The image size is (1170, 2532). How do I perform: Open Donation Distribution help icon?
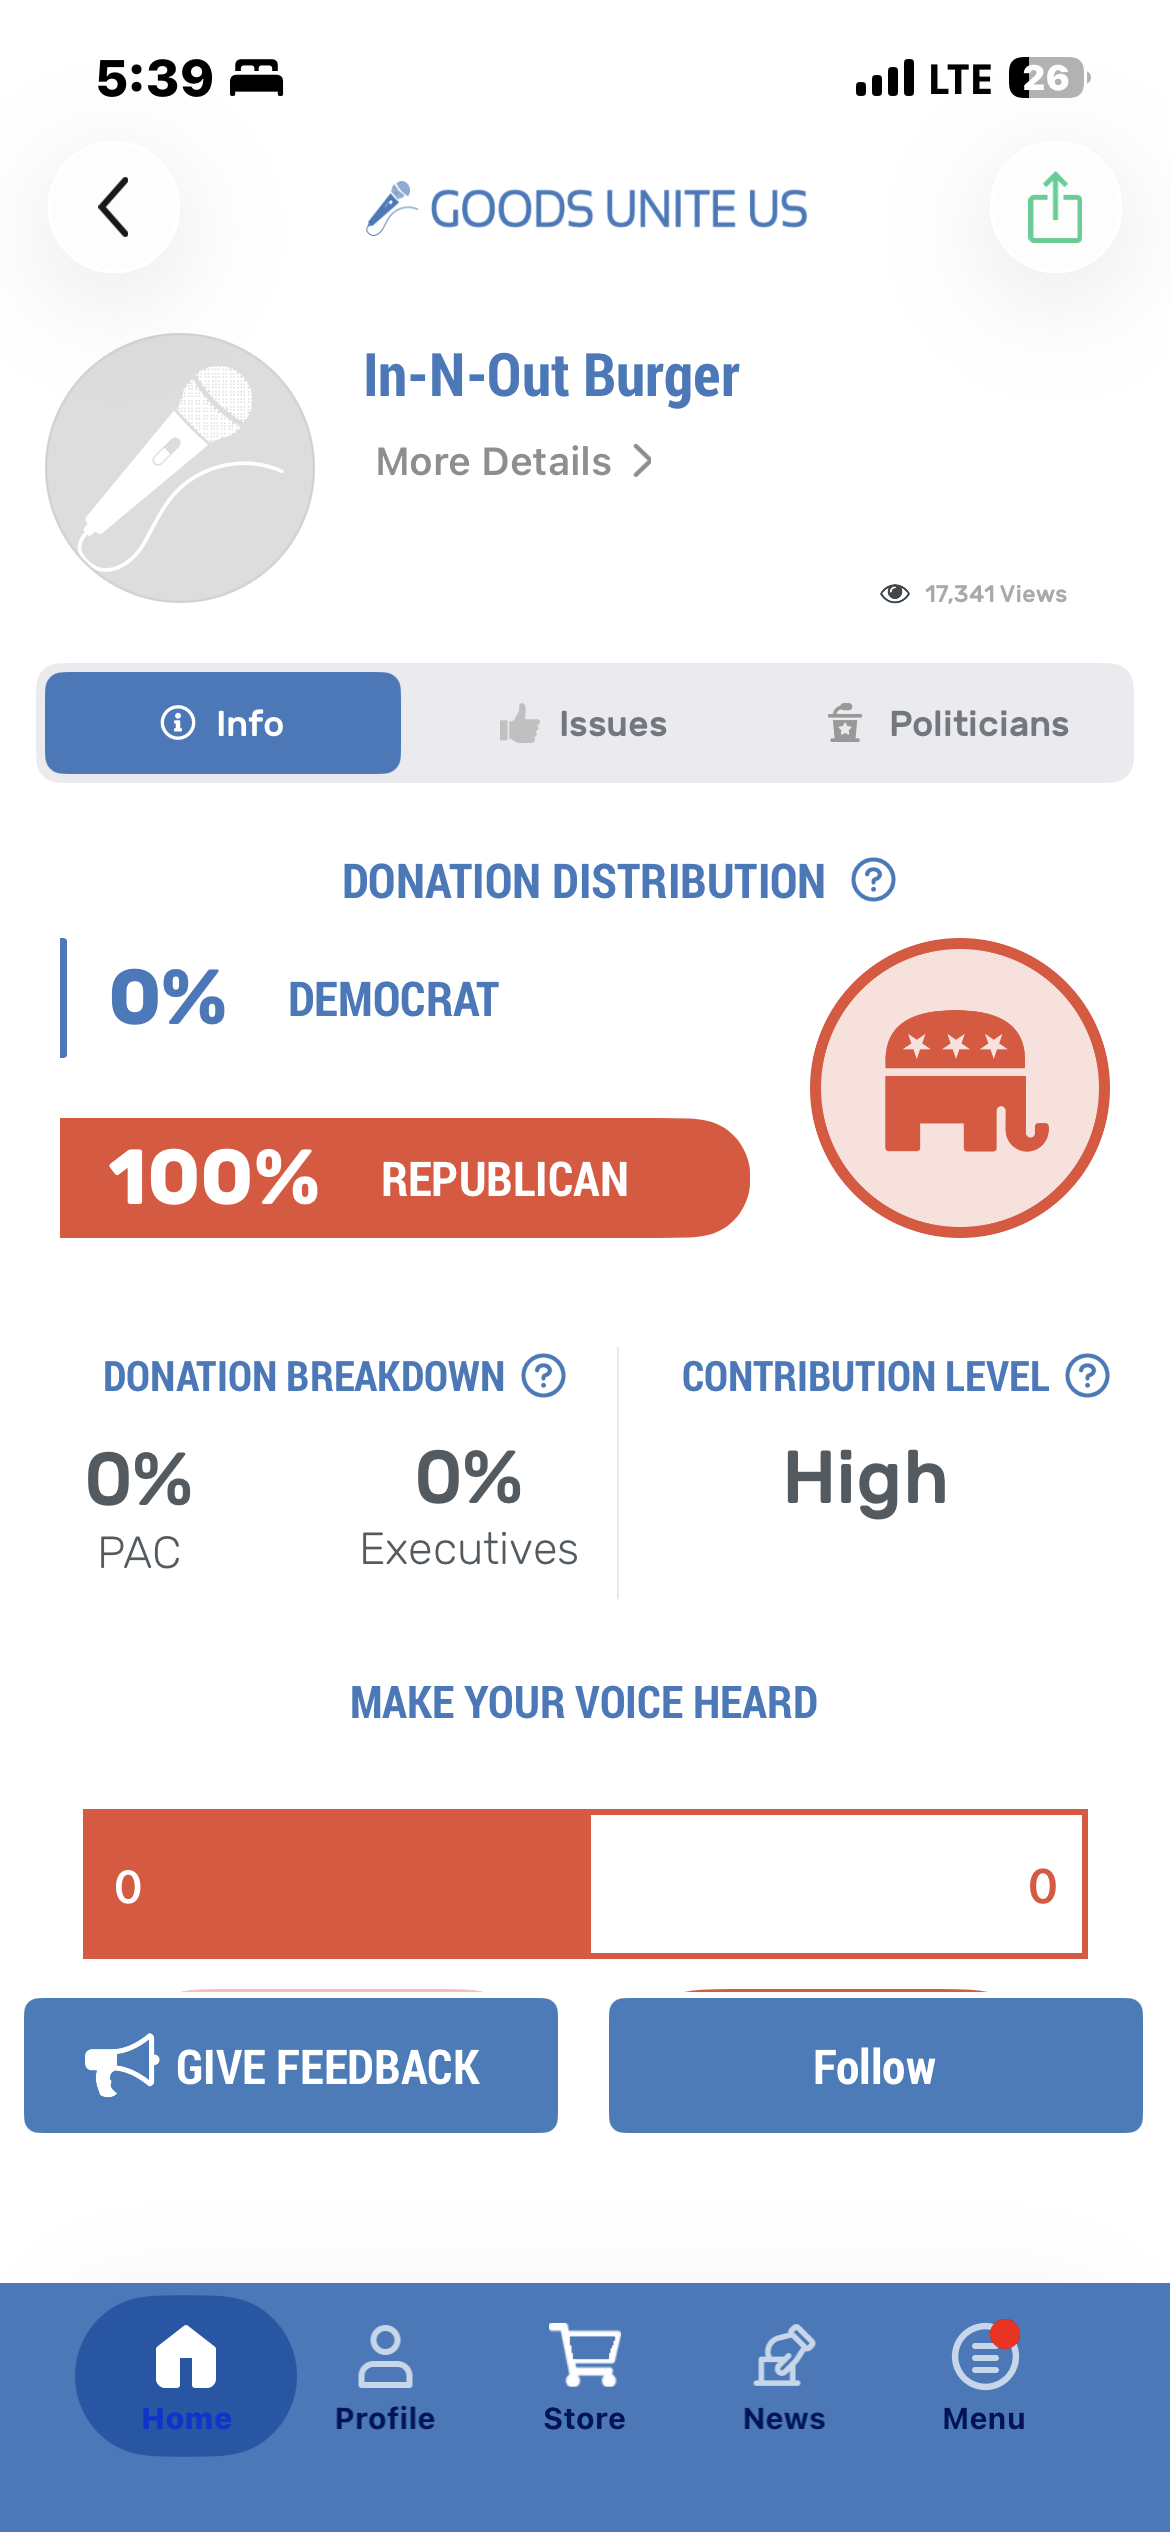tap(873, 880)
